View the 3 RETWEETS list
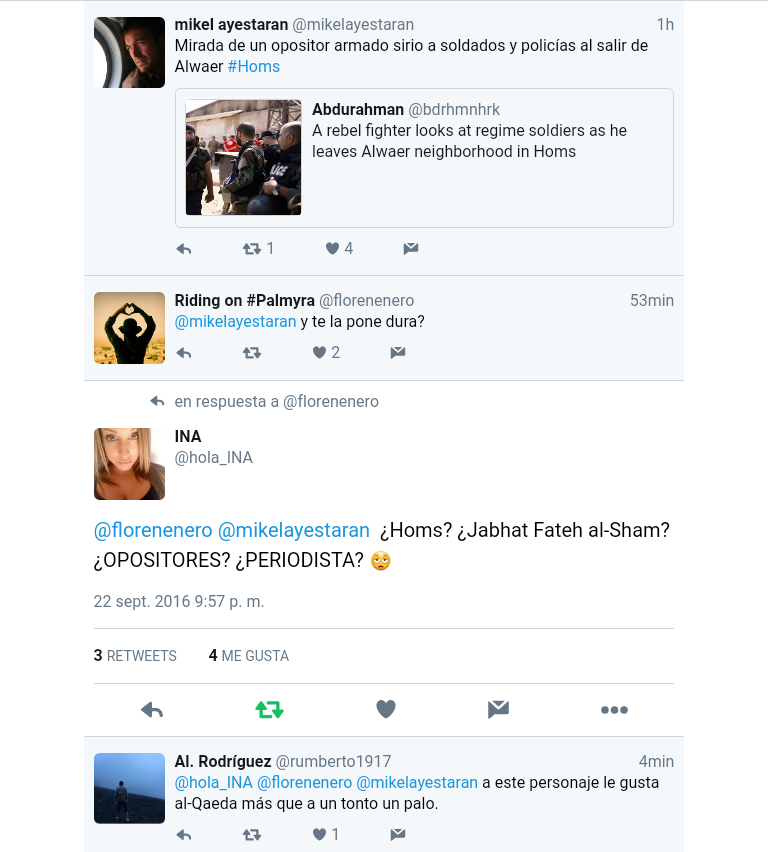768x852 pixels. coord(135,656)
